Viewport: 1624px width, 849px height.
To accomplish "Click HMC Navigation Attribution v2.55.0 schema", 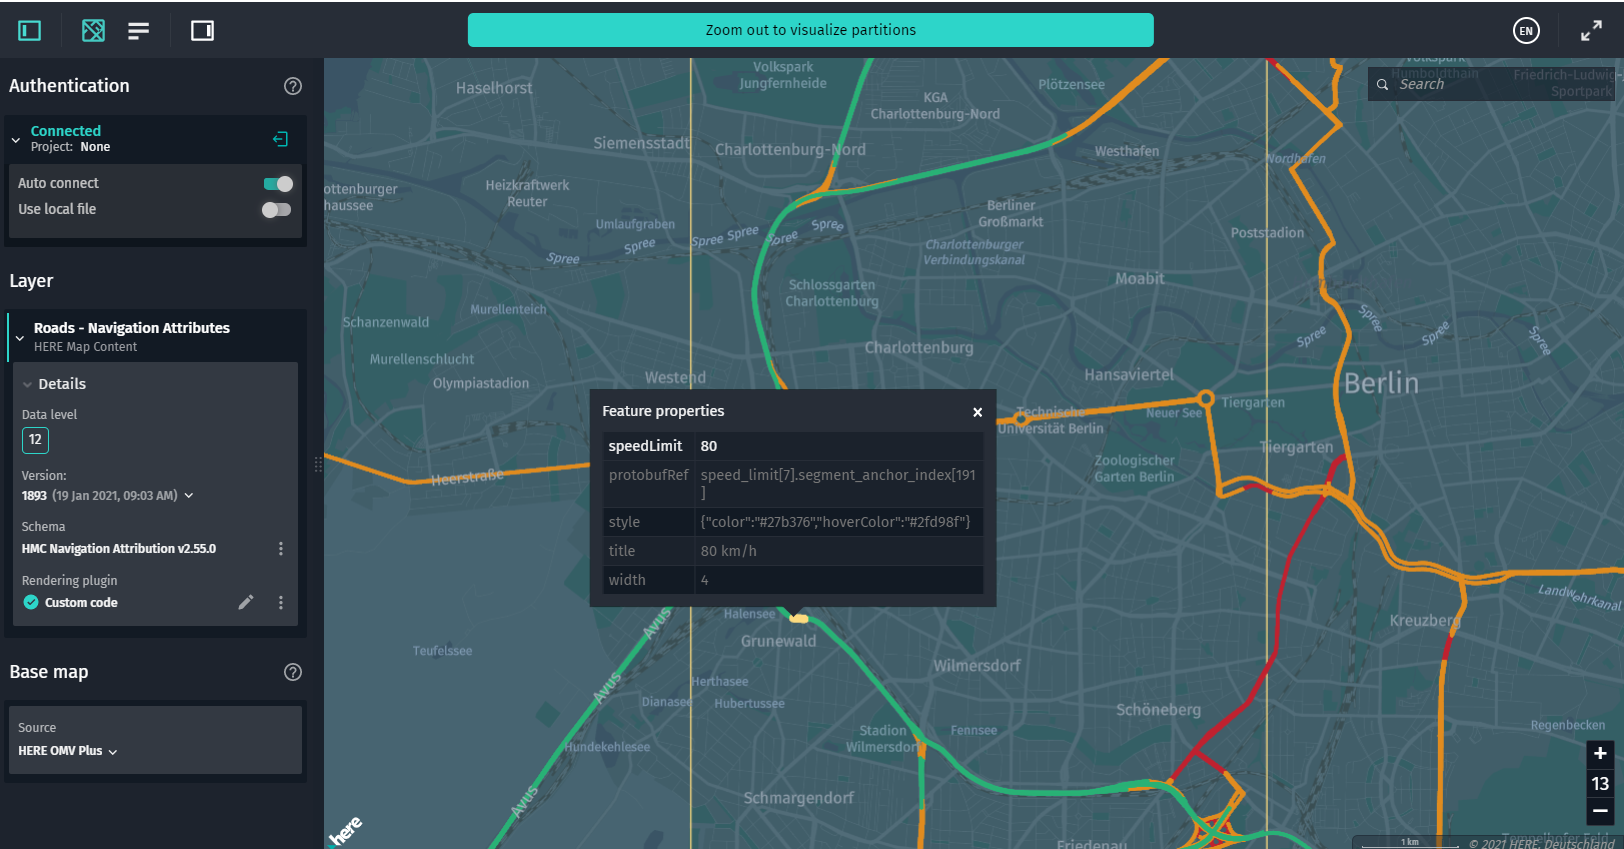I will [119, 548].
